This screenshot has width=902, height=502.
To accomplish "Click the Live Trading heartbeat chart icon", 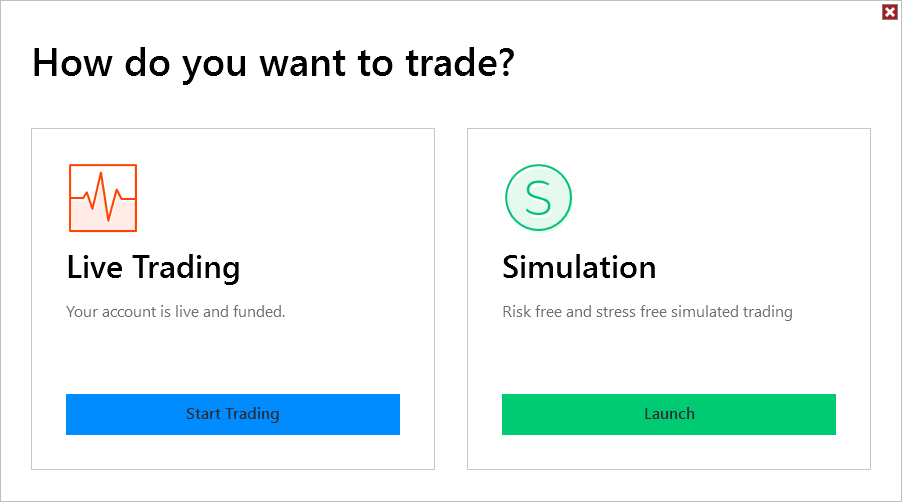I will pyautogui.click(x=103, y=198).
